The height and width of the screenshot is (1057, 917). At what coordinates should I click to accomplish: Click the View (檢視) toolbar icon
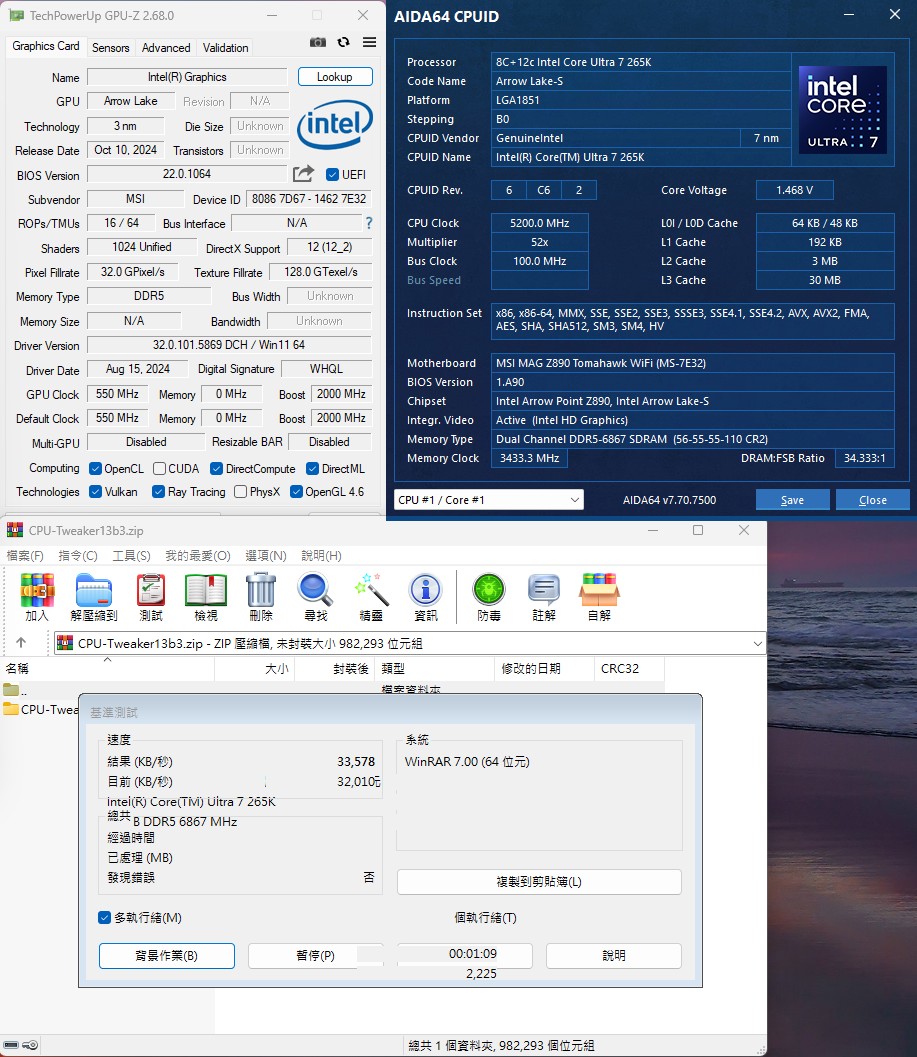pyautogui.click(x=206, y=597)
